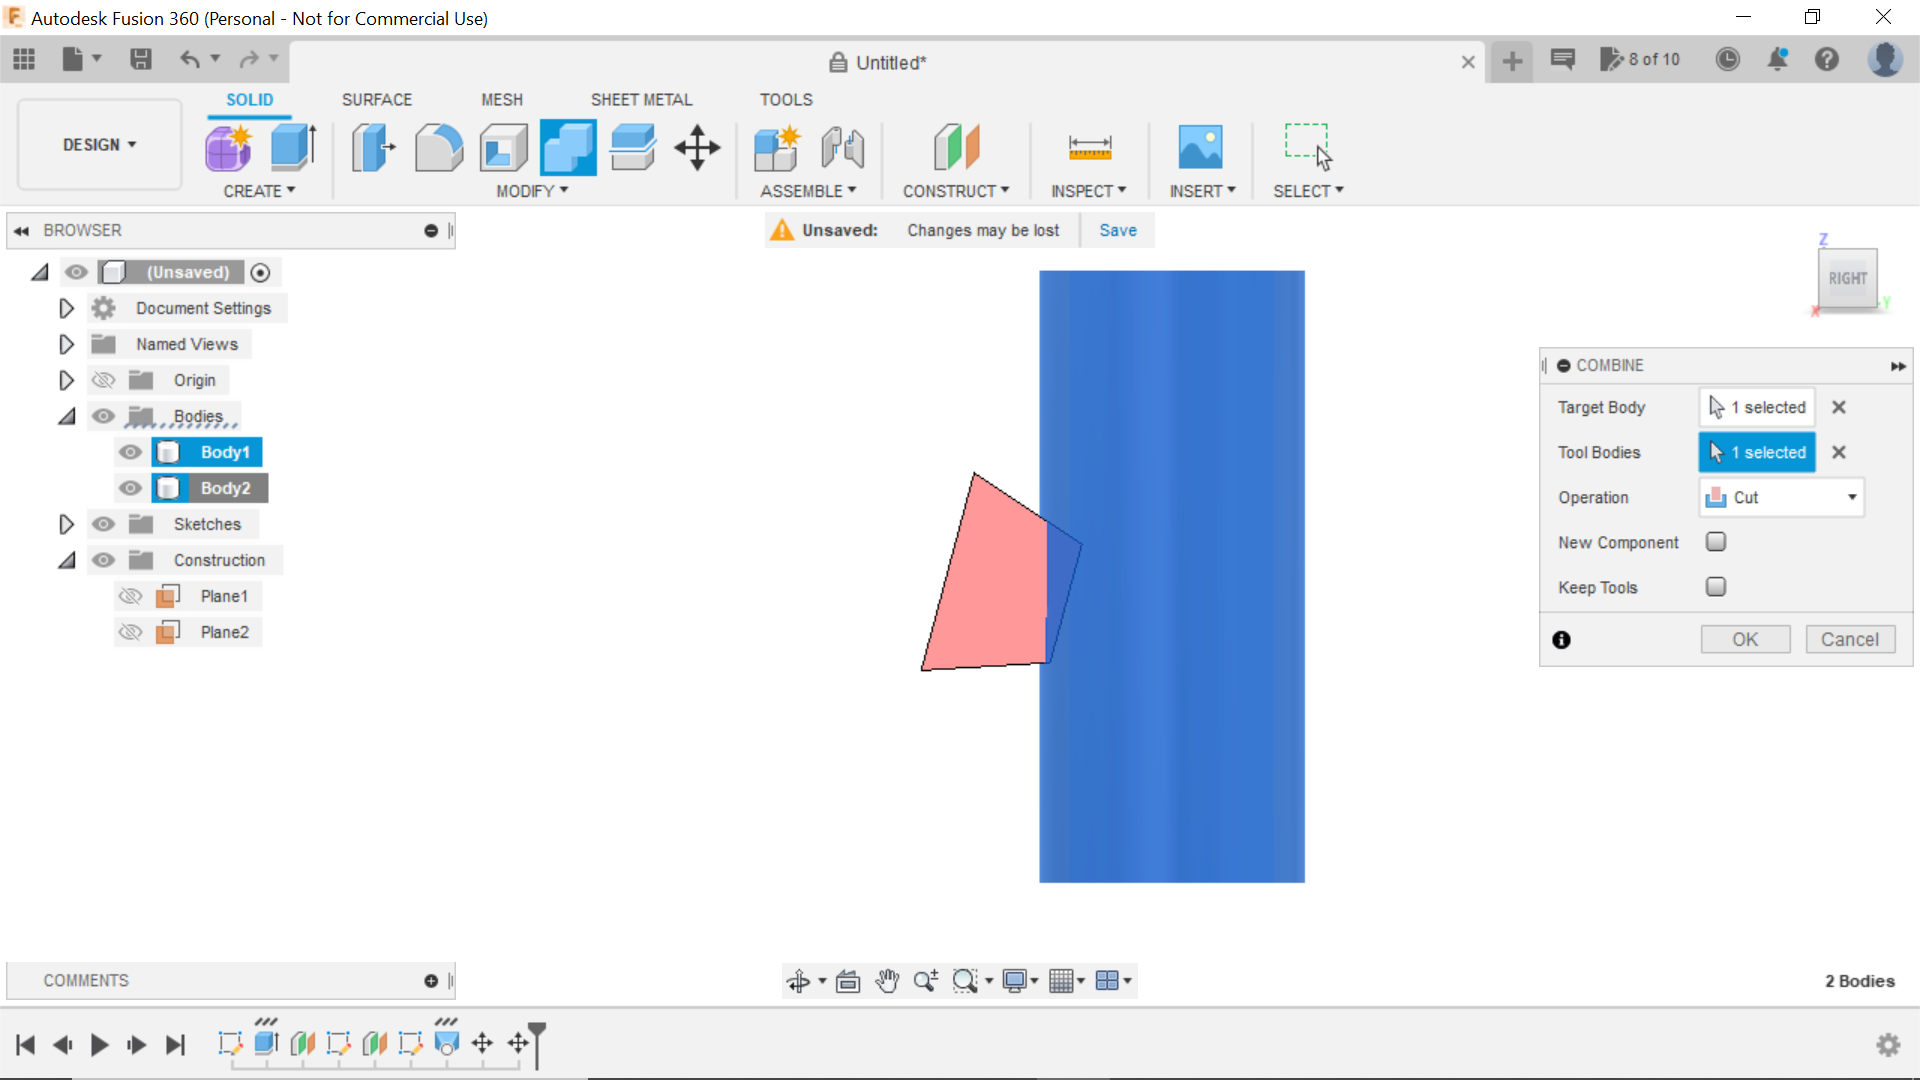Viewport: 1920px width, 1080px height.
Task: Expand the Sketches folder in browser
Action: 66,524
